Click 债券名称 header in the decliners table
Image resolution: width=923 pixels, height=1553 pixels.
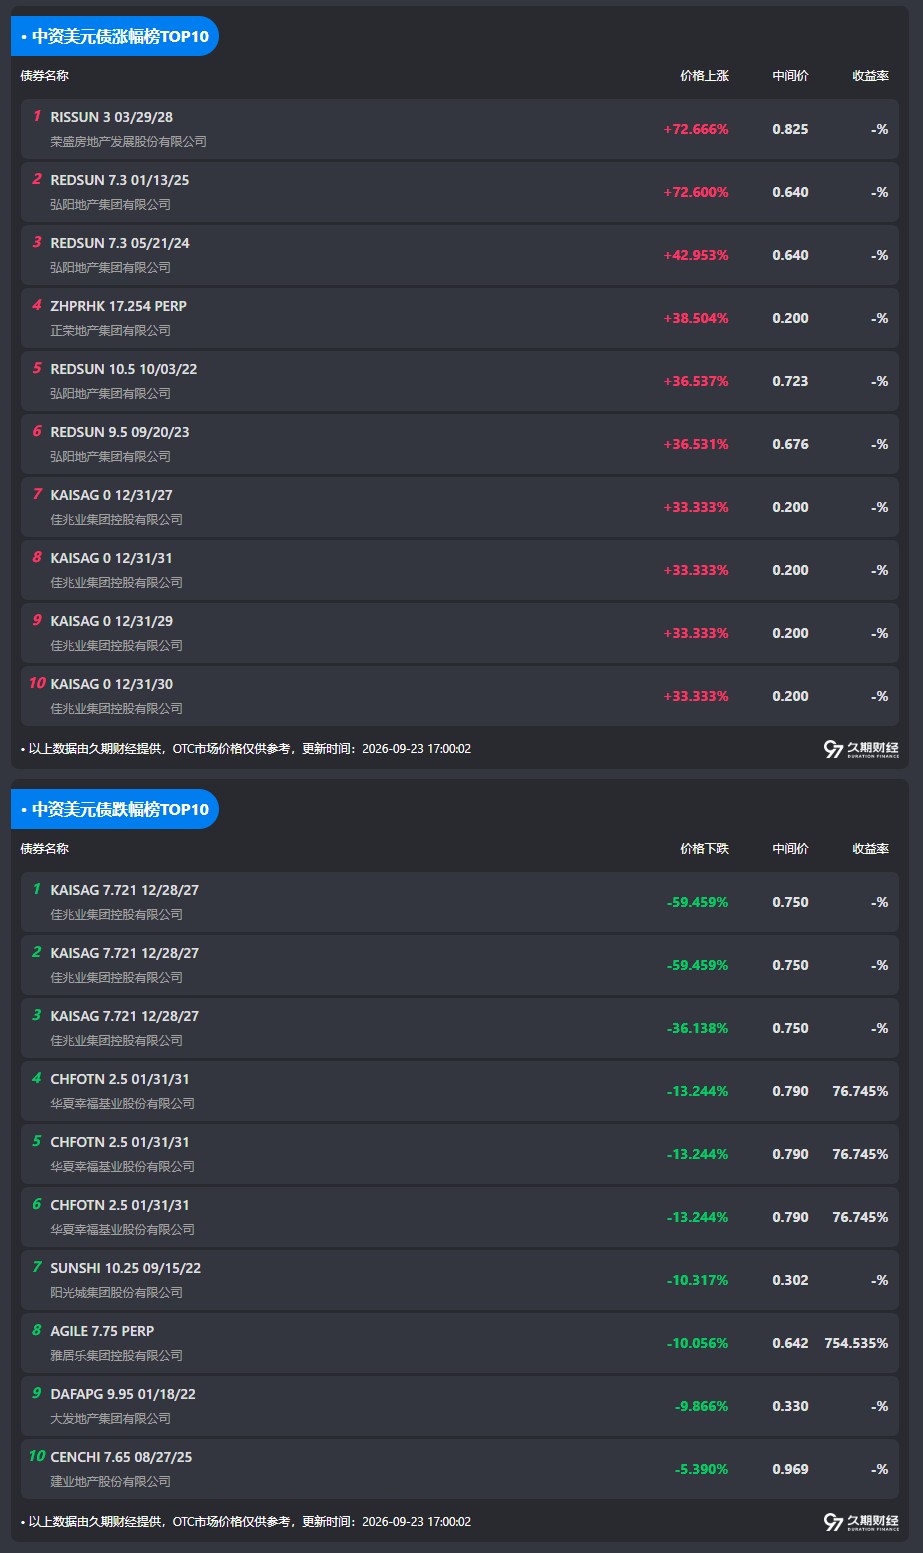(x=45, y=849)
